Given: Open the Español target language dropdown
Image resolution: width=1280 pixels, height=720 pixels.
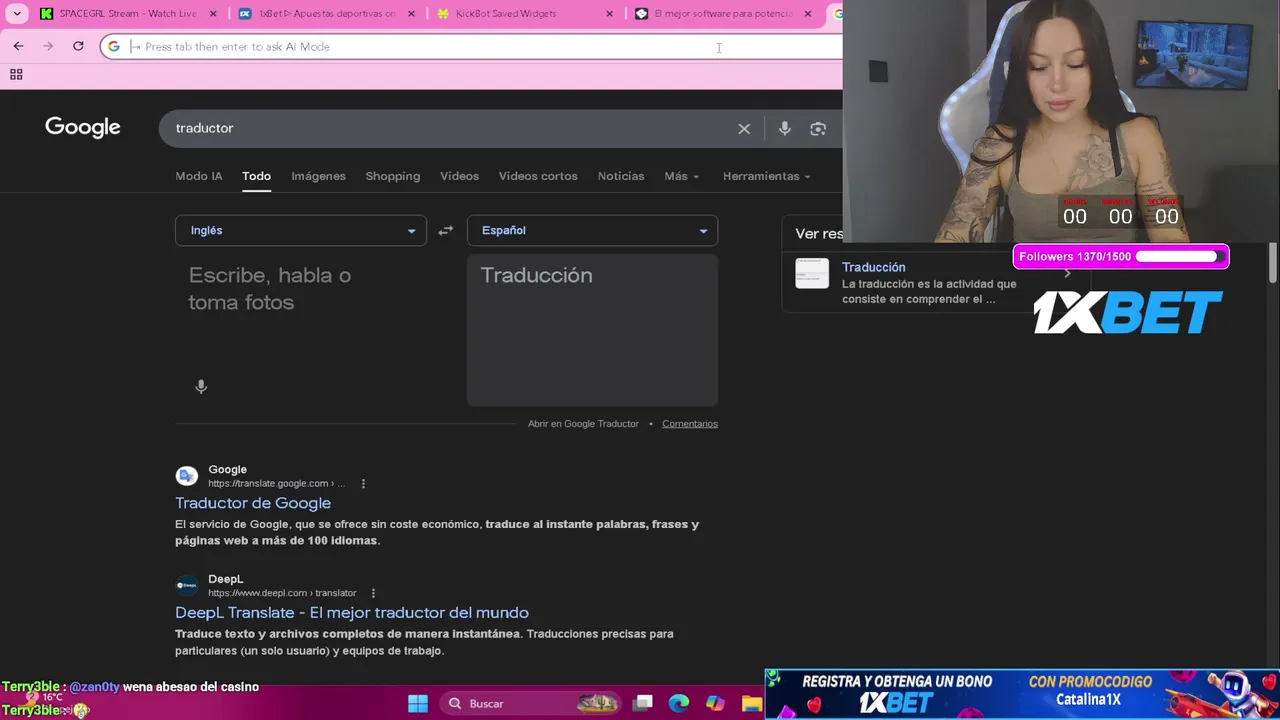Looking at the screenshot, I should click(592, 230).
